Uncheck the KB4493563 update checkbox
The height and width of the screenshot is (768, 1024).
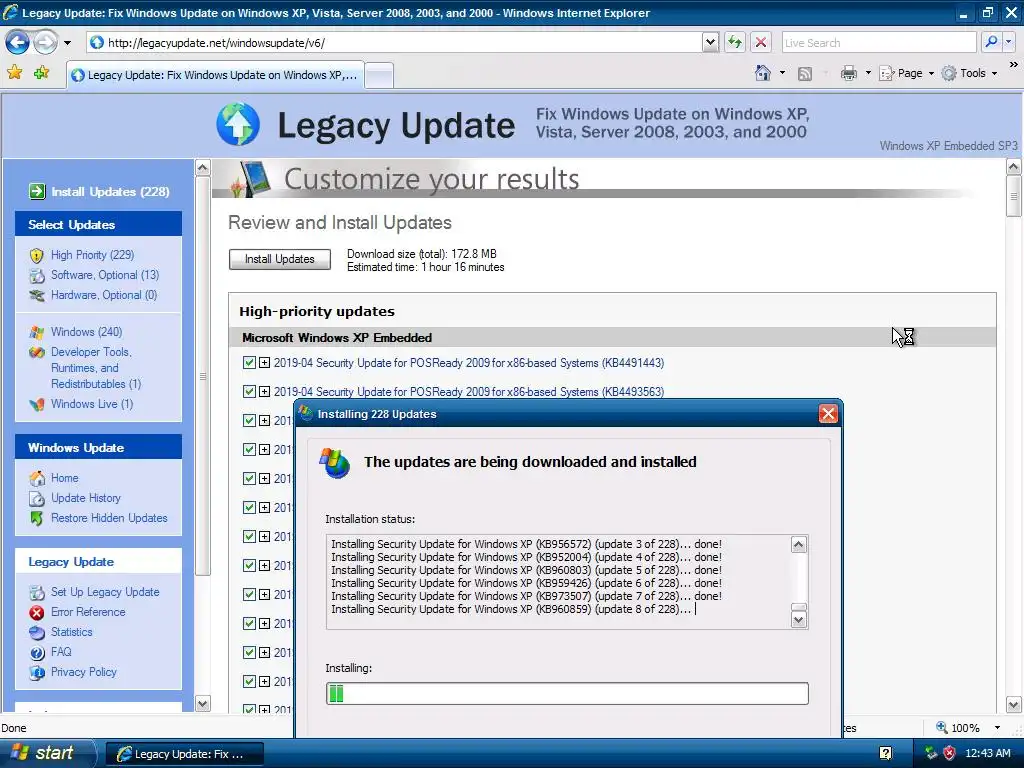(x=249, y=391)
